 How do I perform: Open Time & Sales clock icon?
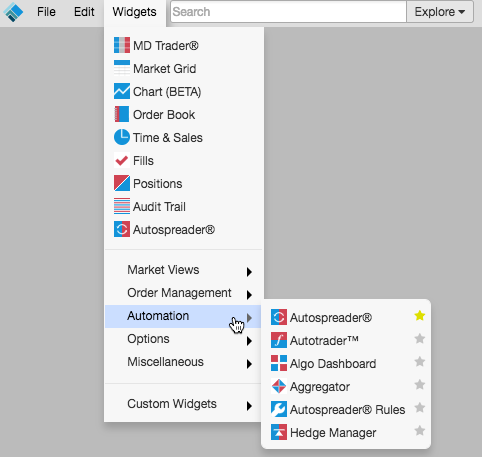122,137
